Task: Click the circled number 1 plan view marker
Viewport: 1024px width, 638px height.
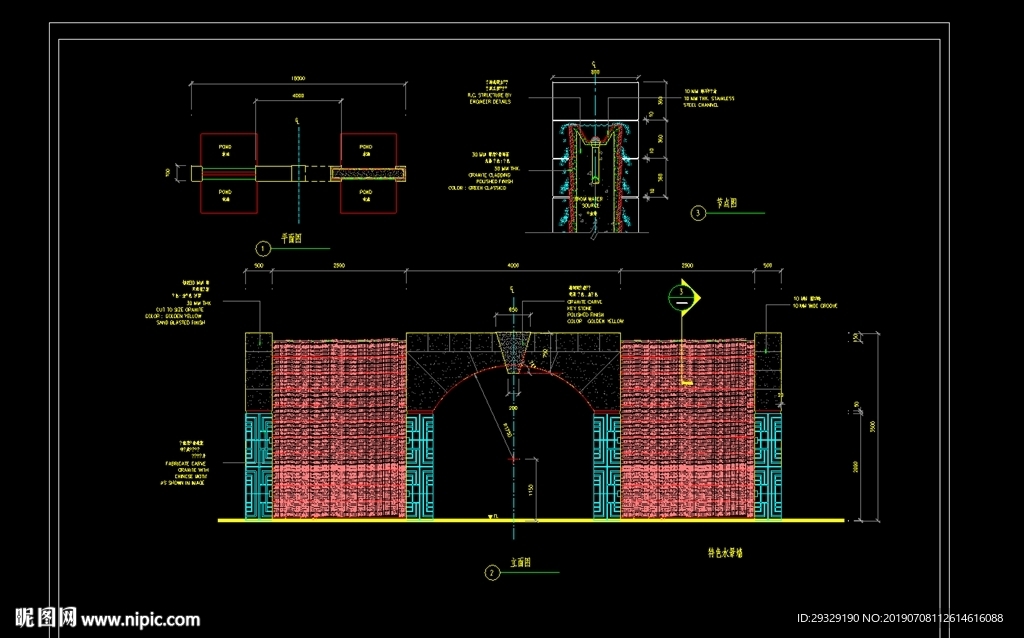Action: pos(263,249)
